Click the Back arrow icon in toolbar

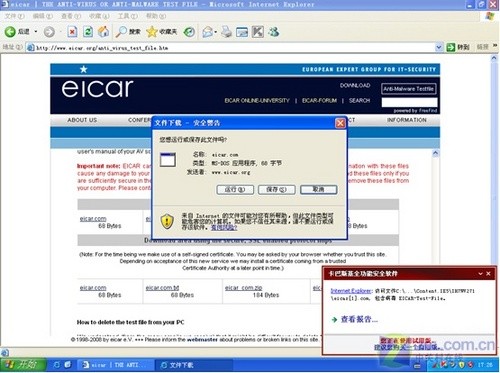click(10, 32)
